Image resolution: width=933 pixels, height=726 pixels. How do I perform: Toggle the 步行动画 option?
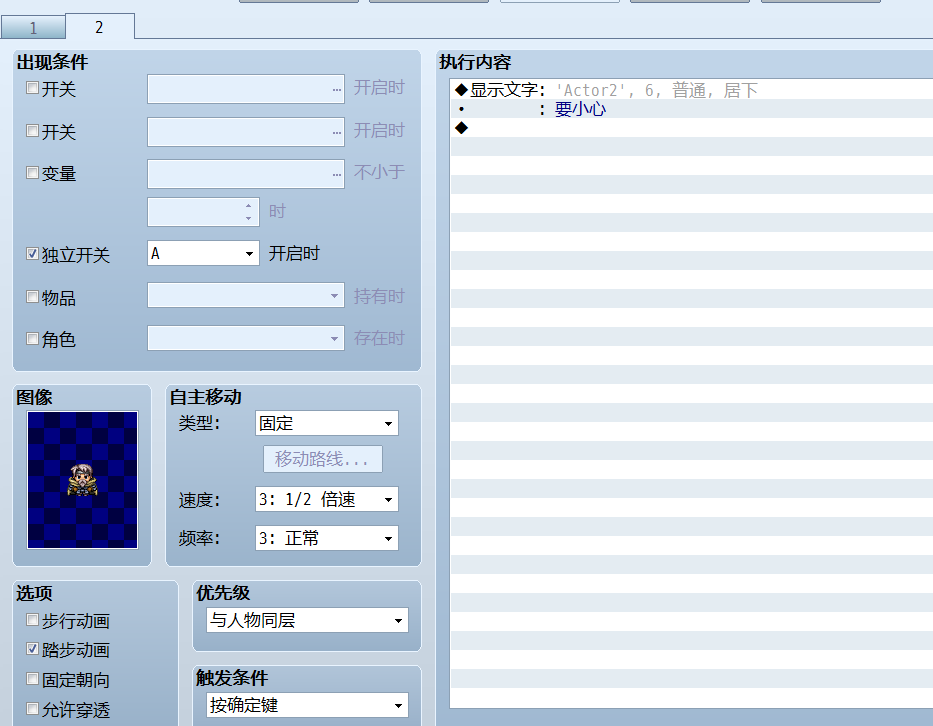click(x=33, y=620)
